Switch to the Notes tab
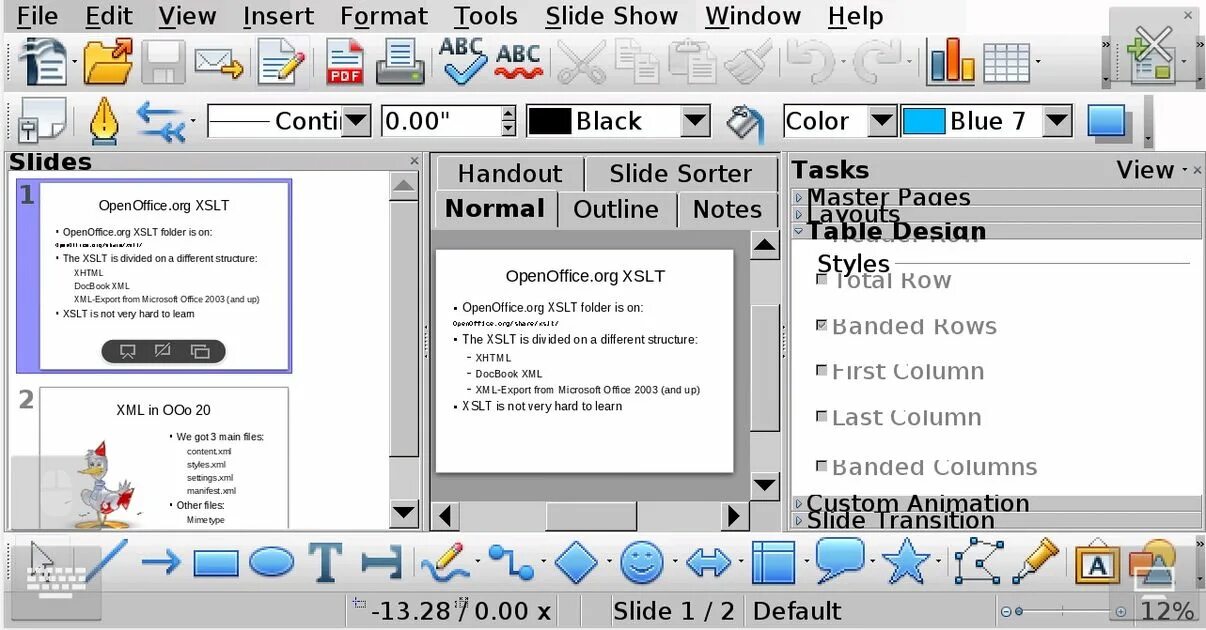 point(727,209)
